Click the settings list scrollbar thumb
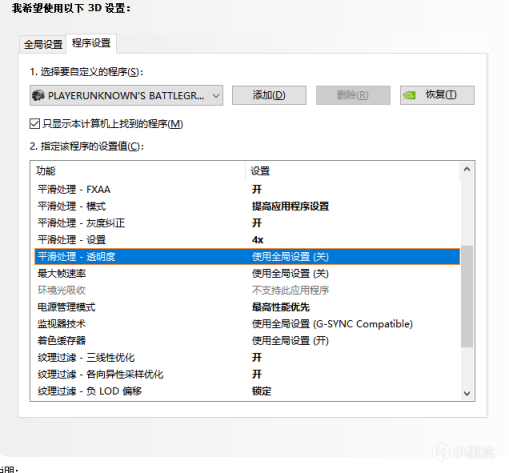509x473 pixels. coord(467,296)
